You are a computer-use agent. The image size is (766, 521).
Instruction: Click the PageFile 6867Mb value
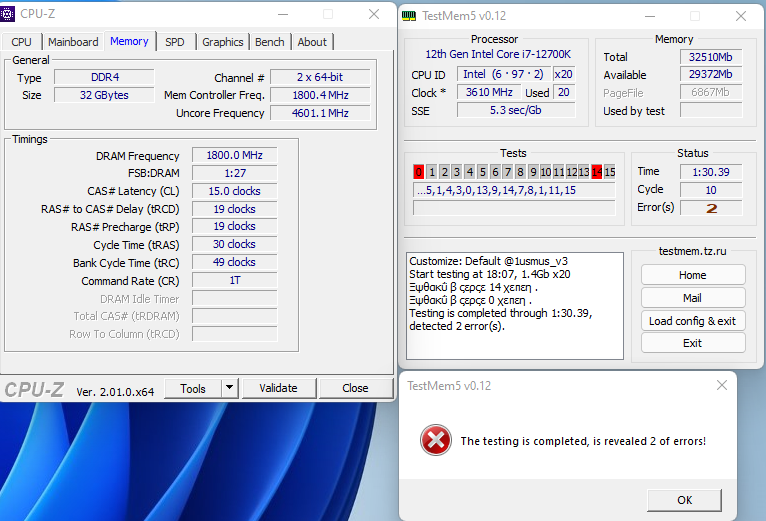tap(711, 92)
